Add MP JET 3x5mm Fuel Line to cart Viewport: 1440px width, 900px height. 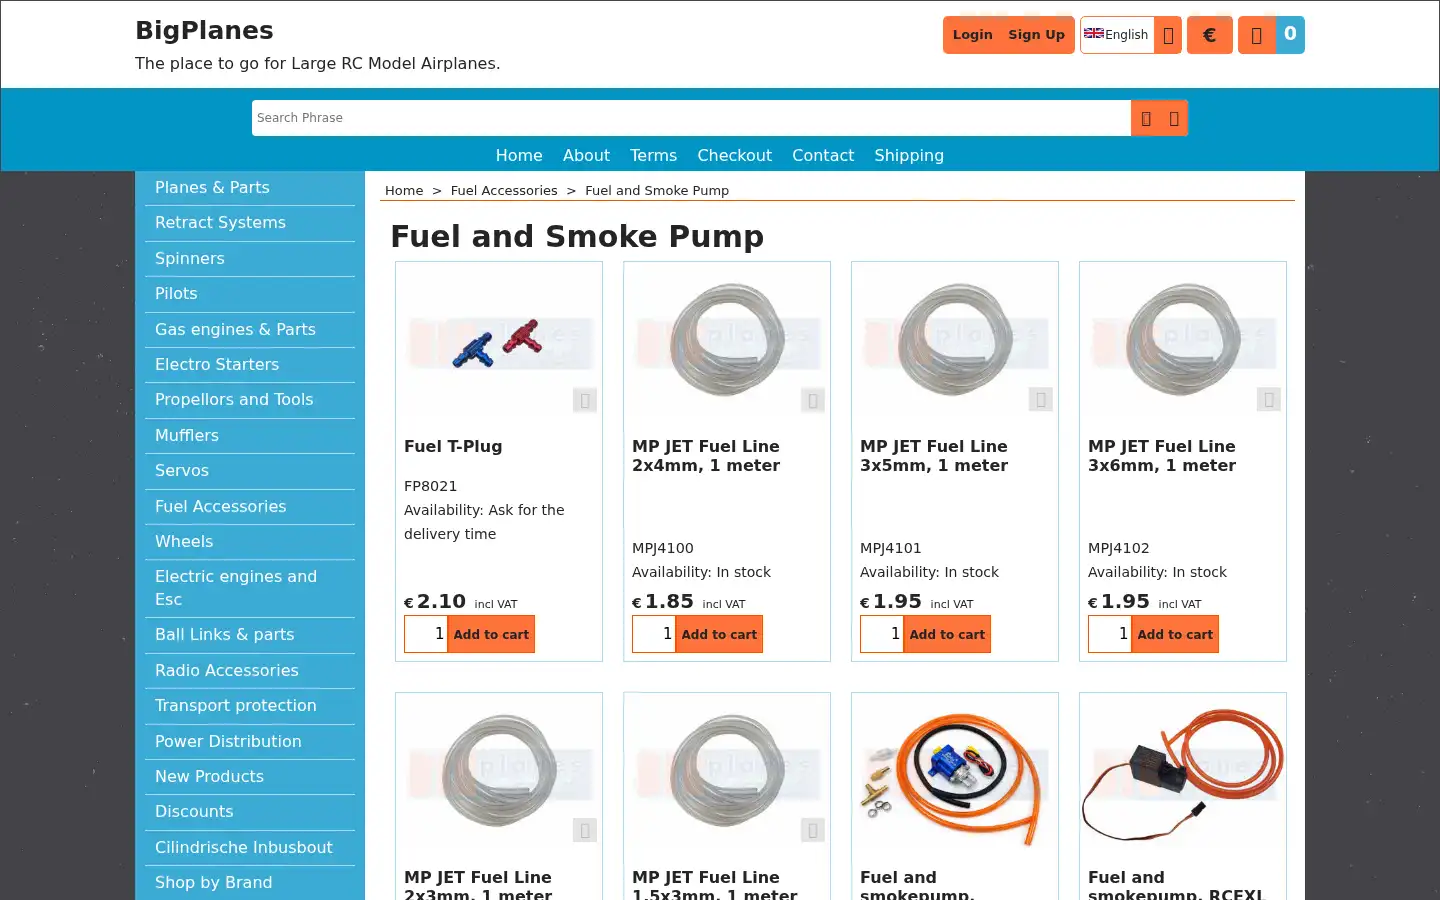click(947, 634)
